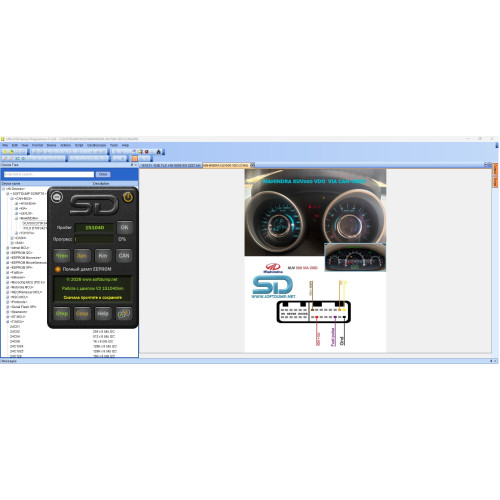Click the green circle toolbar icon

coord(23,158)
